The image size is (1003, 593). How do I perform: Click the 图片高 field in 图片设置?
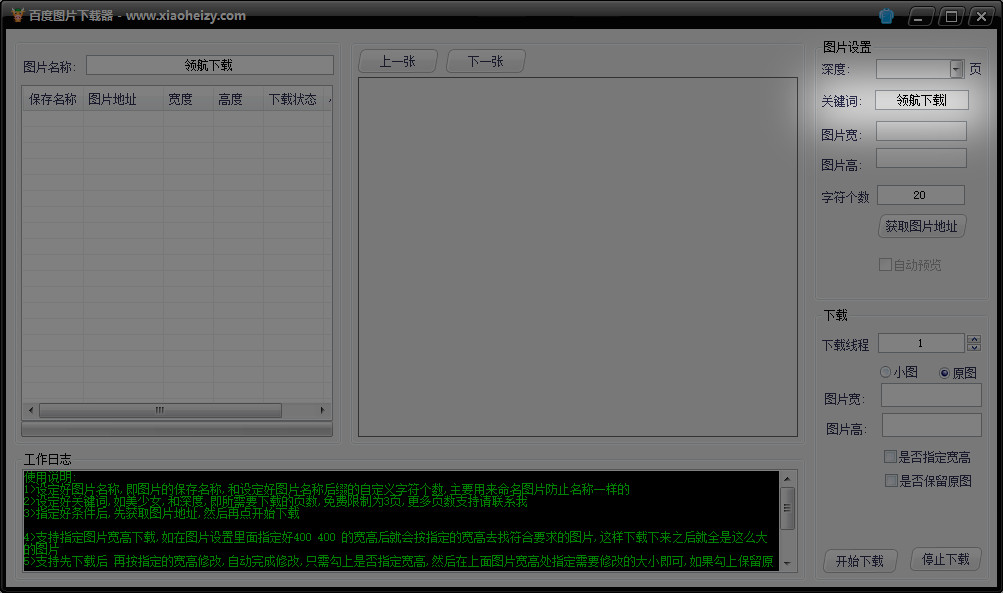[921, 159]
